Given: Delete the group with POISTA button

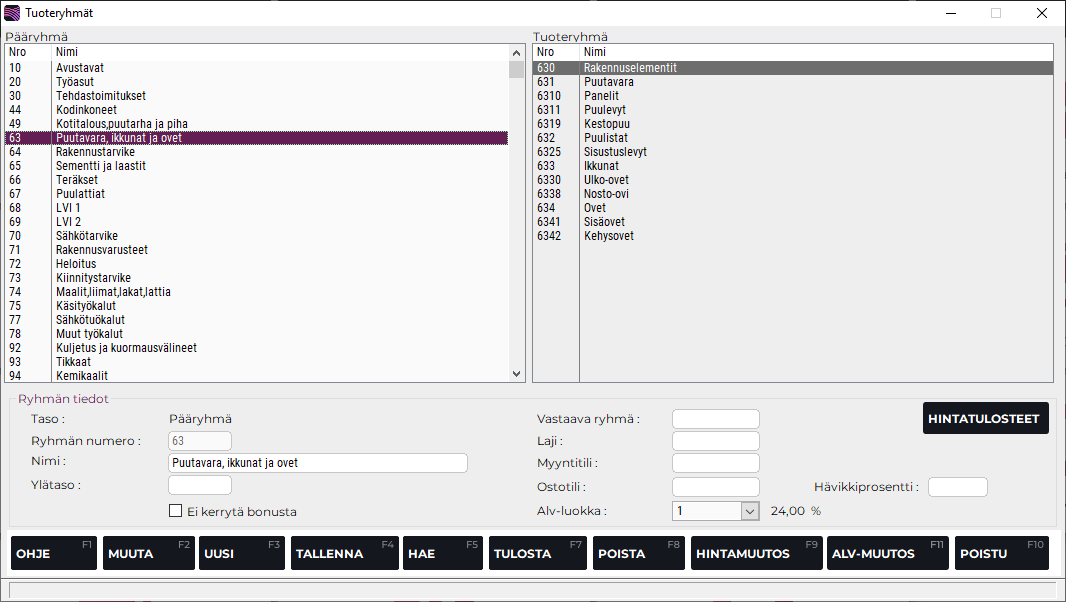Looking at the screenshot, I should [637, 553].
